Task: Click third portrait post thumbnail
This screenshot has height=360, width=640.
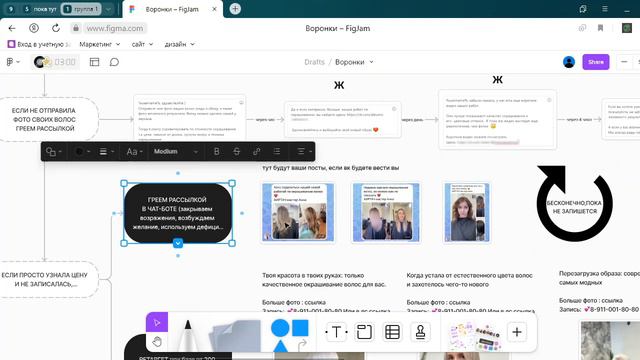Action: [467, 213]
